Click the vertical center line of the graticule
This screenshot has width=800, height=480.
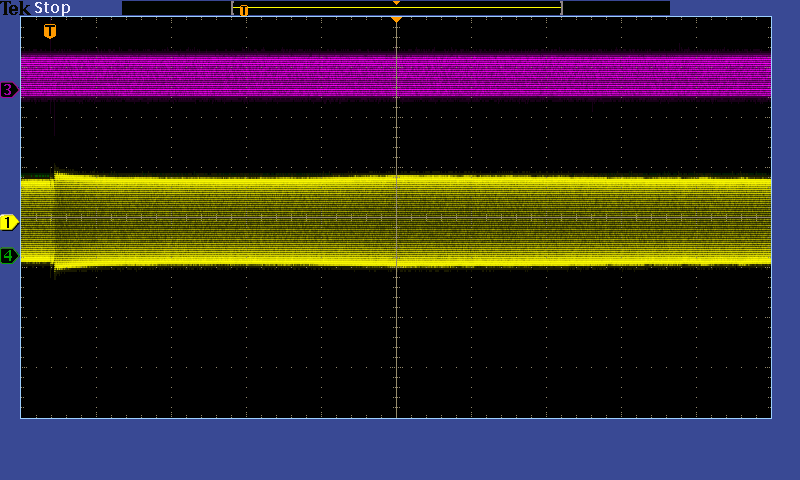point(397,340)
